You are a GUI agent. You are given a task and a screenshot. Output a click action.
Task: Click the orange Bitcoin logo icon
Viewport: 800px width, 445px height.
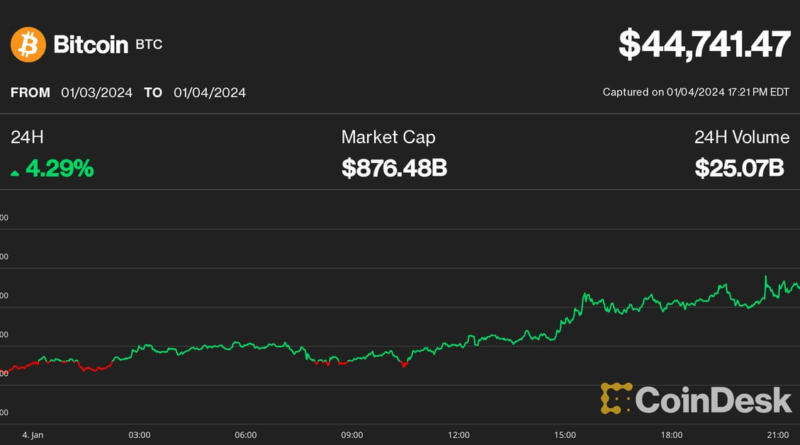[x=27, y=45]
